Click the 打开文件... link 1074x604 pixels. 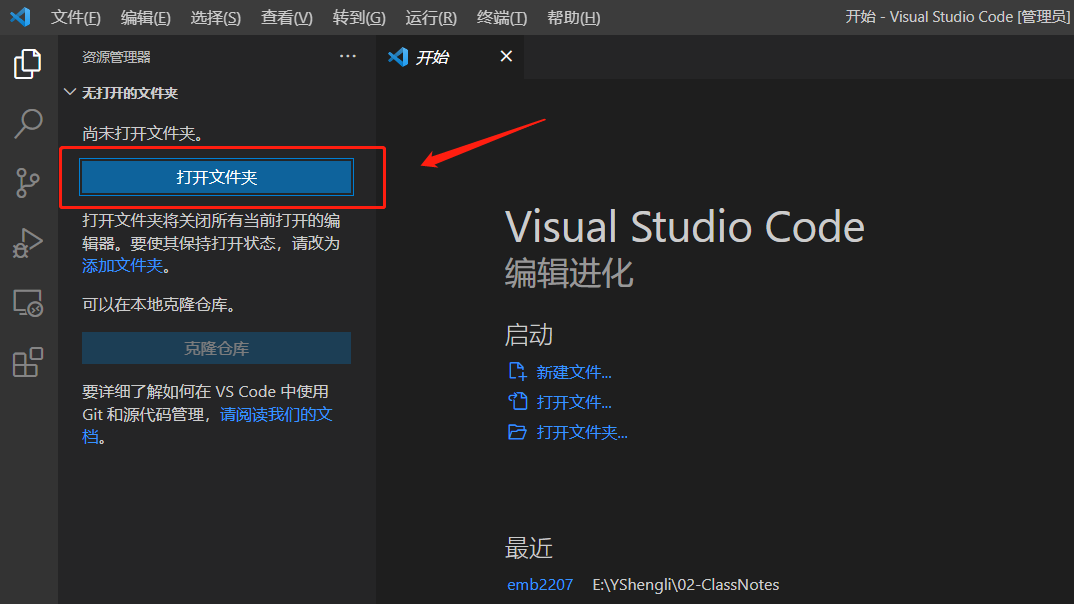click(x=573, y=402)
